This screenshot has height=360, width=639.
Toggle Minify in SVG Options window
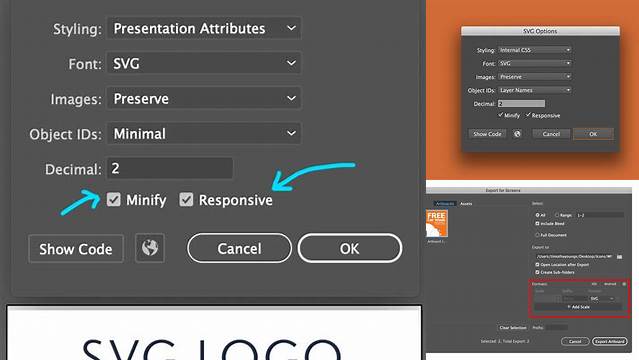(x=501, y=115)
